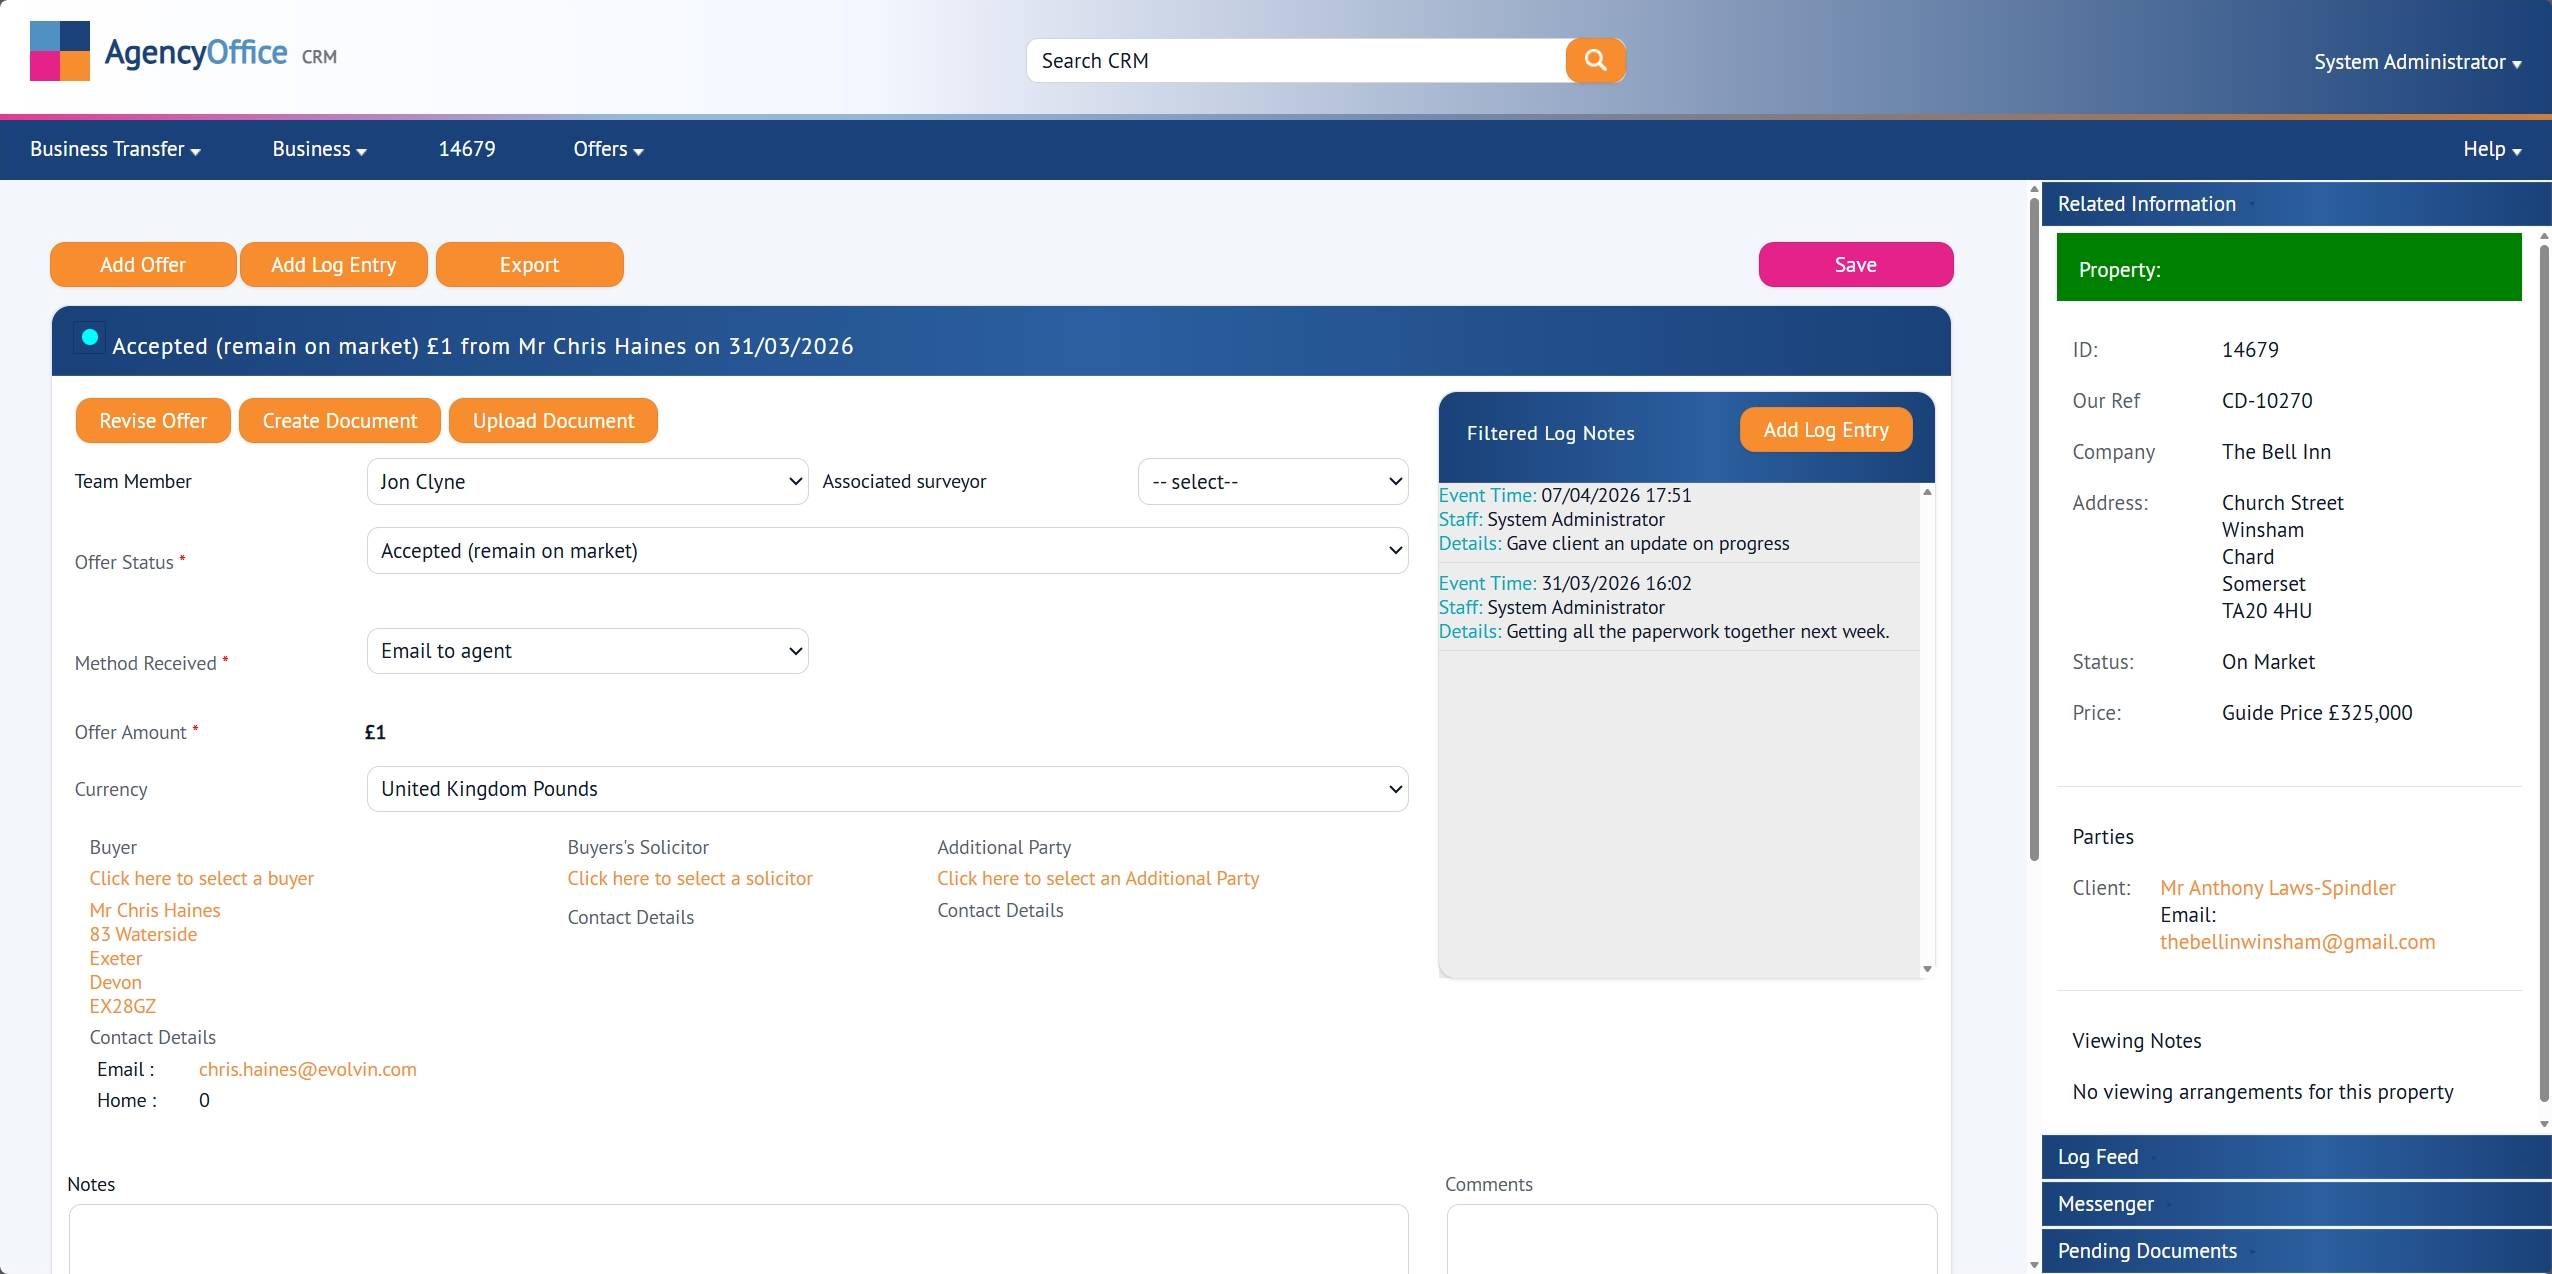Open the Offer Status dropdown
The image size is (2552, 1274).
point(888,550)
